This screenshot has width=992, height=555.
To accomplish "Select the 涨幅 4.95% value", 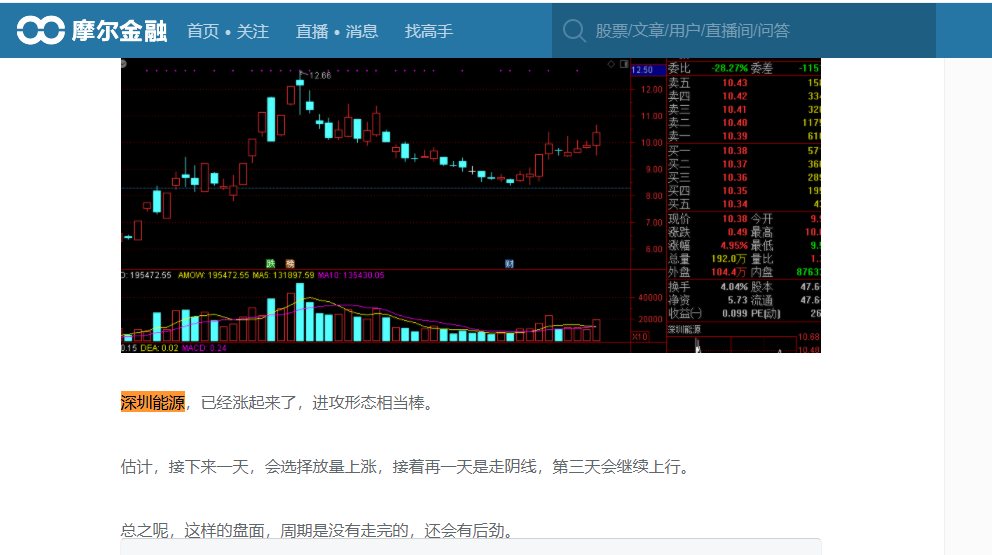I will coord(734,246).
